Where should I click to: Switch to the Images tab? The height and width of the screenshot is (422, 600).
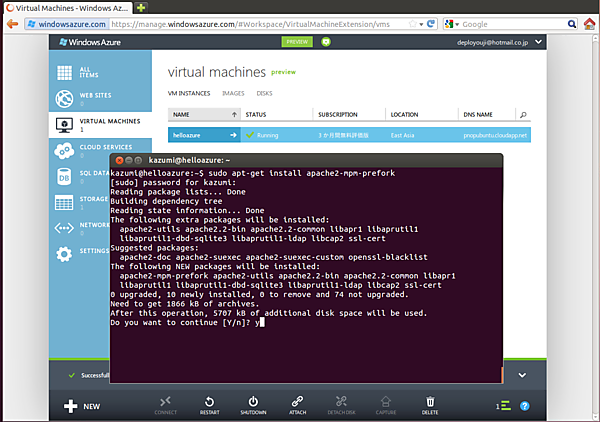point(232,92)
